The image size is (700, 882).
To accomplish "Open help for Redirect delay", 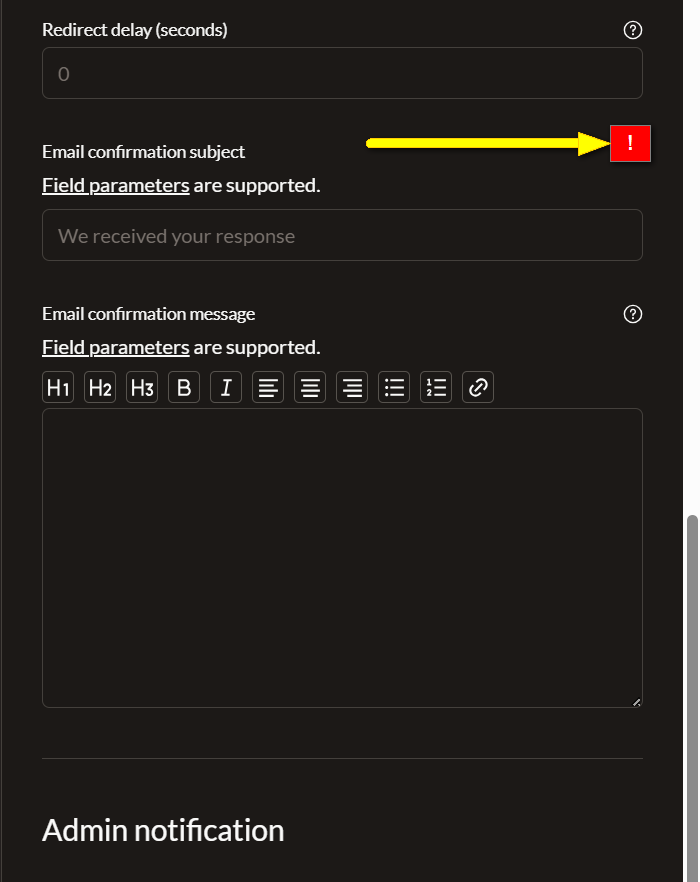I will pos(633,30).
